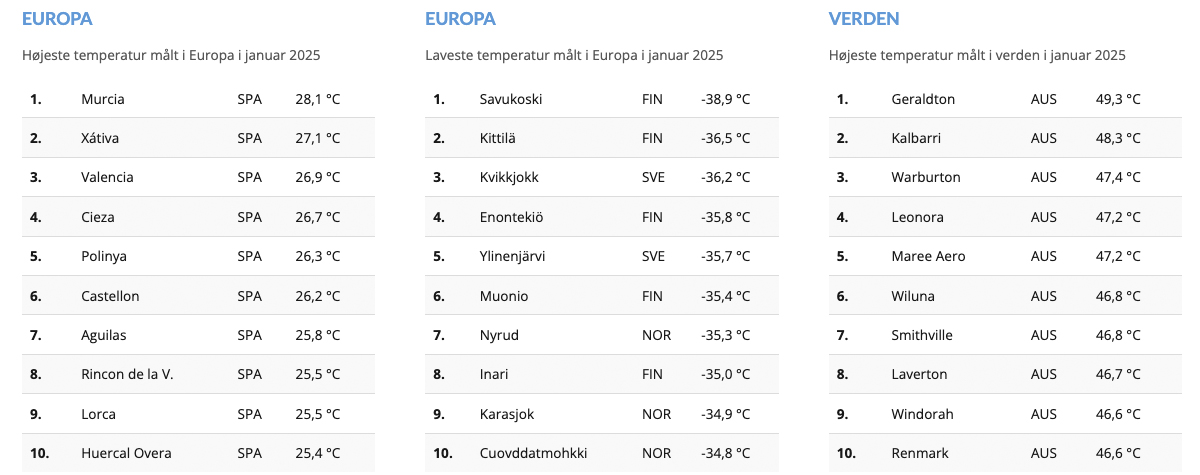This screenshot has width=1200, height=475.
Task: Select the Karasjok row
Action: [x=602, y=414]
